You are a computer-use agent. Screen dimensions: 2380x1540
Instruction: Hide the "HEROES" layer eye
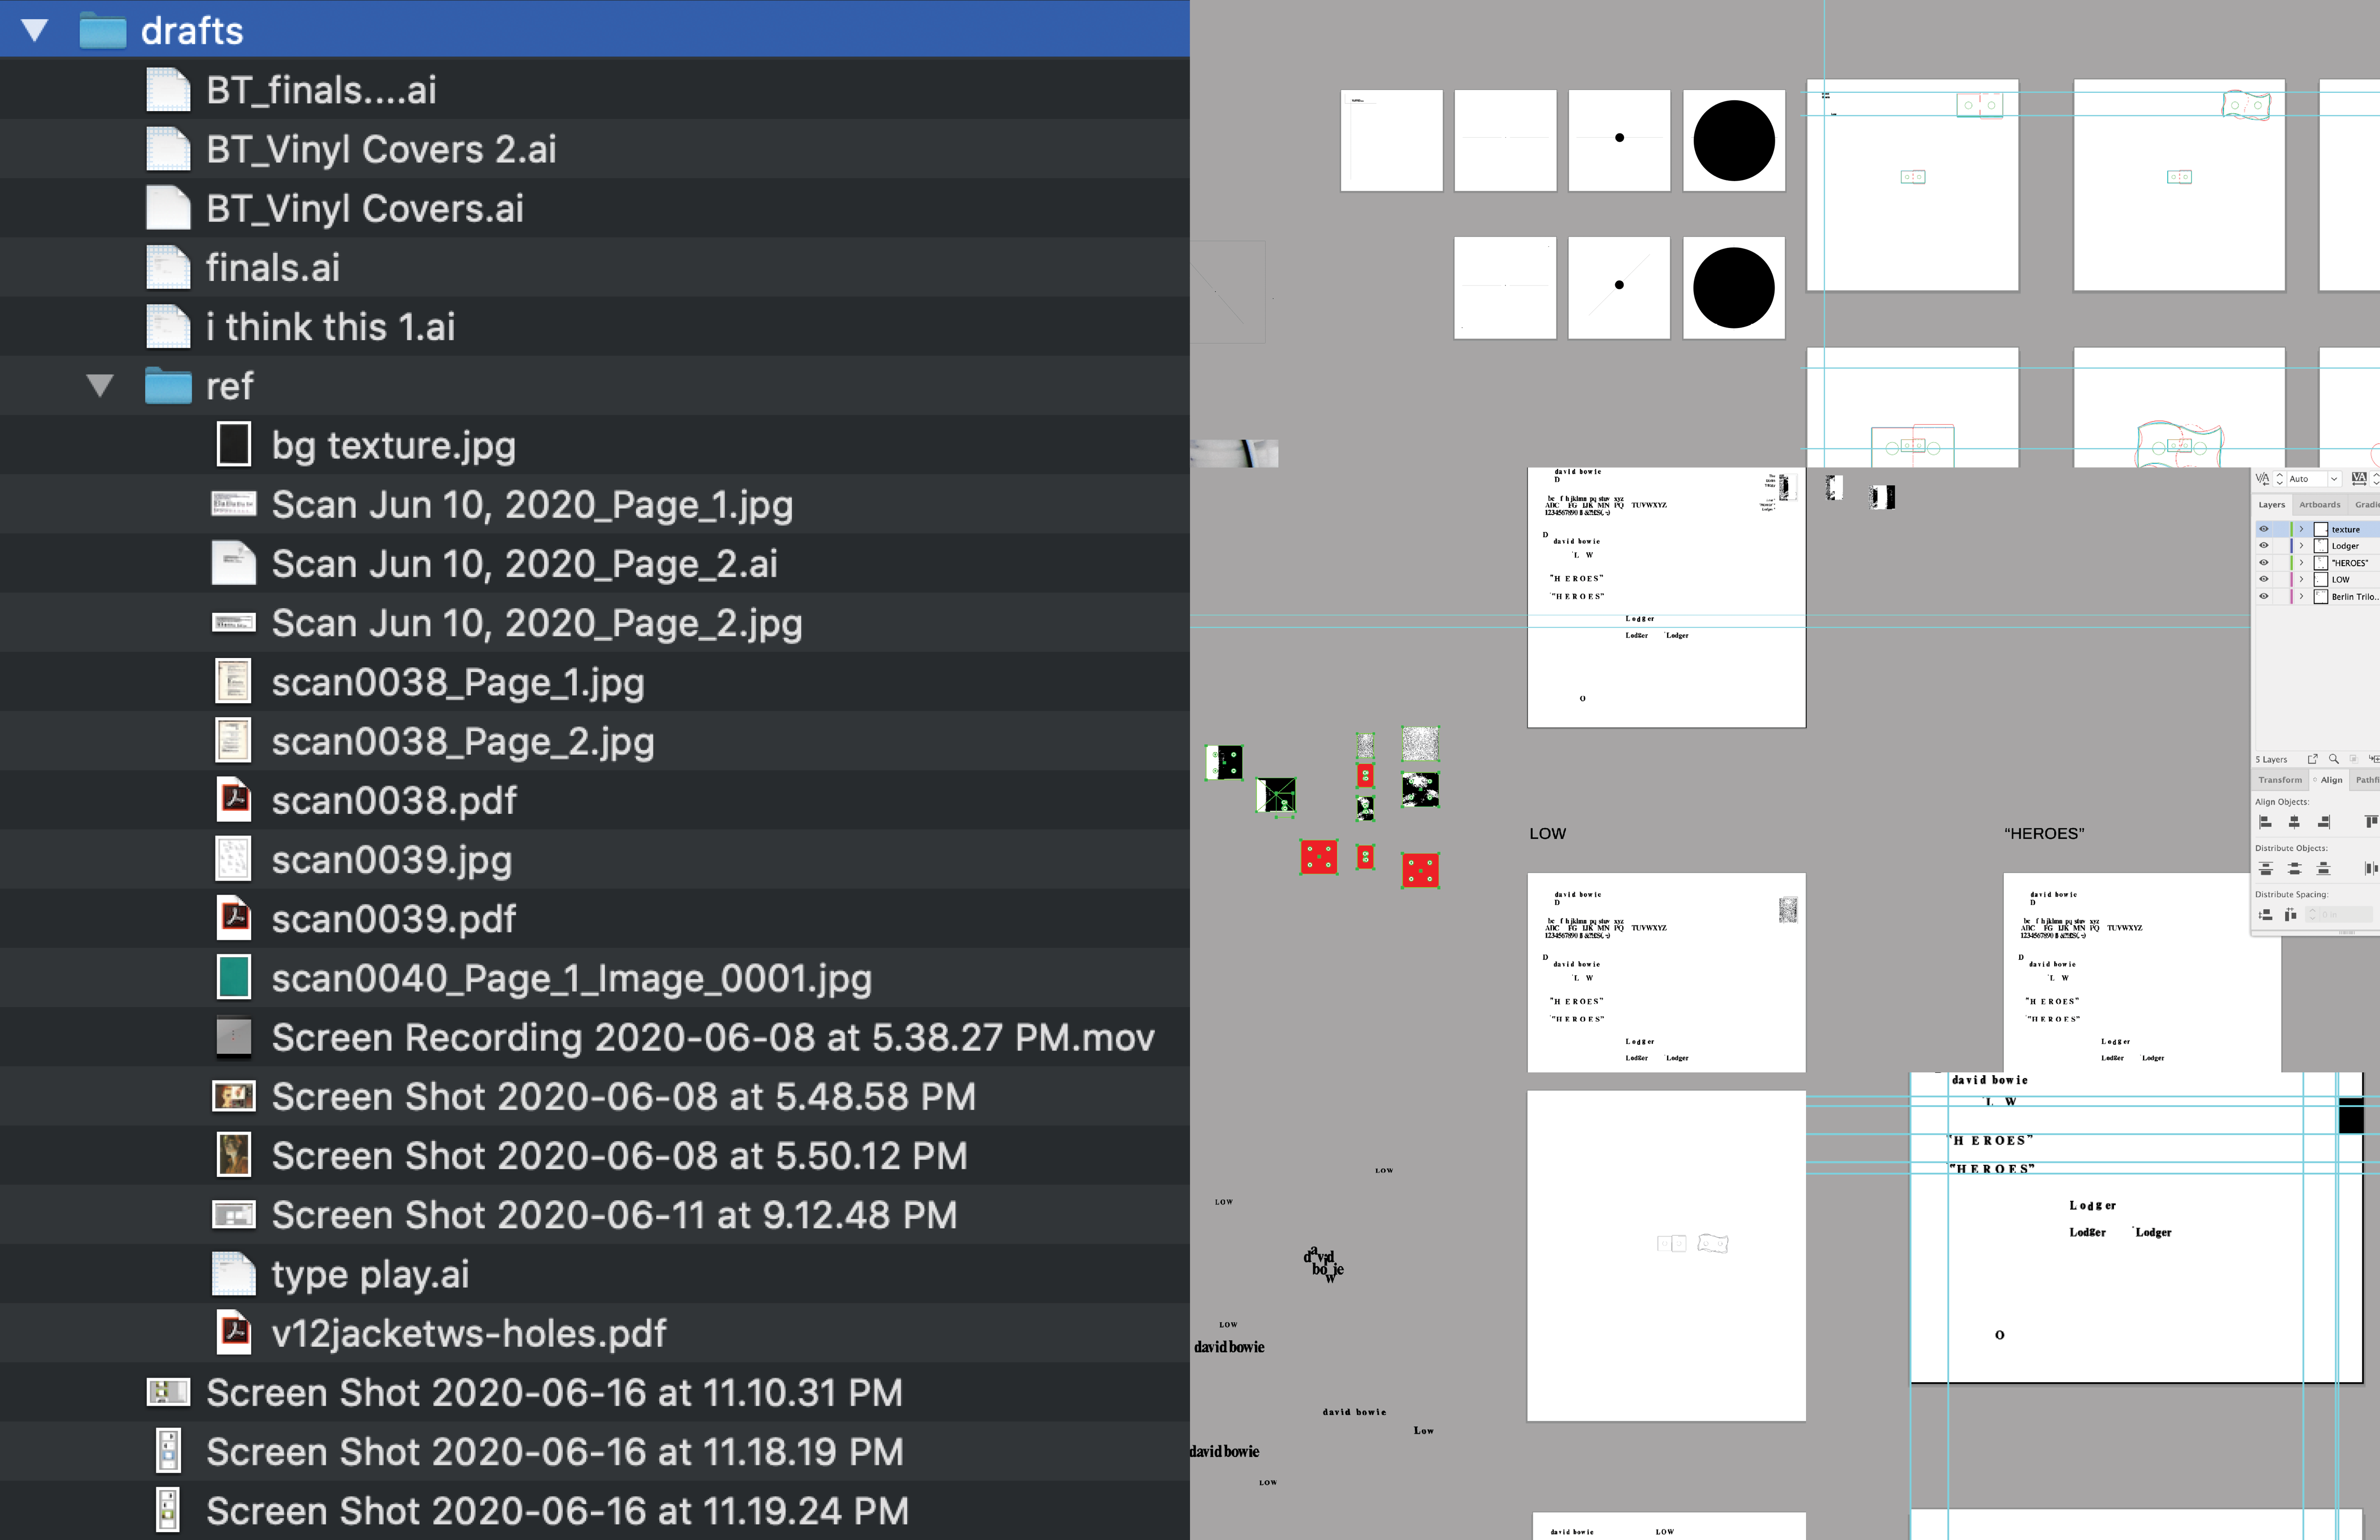(2264, 563)
